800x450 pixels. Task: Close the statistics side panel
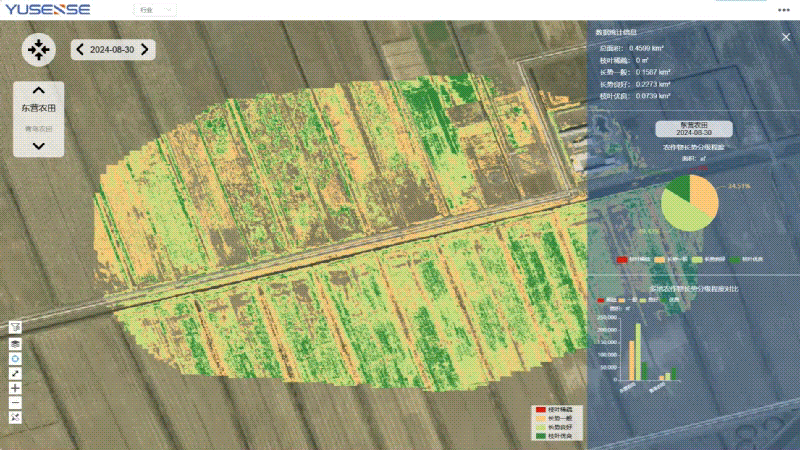coord(785,37)
